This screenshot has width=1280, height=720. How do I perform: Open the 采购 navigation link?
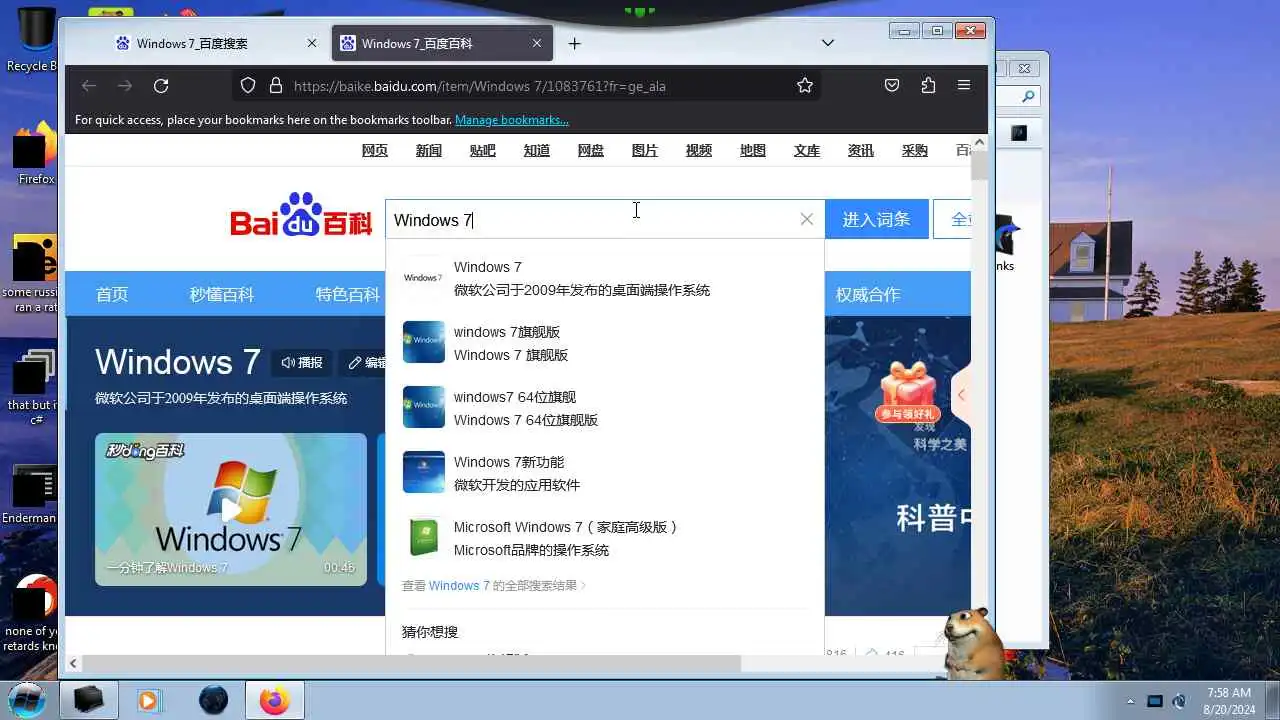tap(915, 150)
